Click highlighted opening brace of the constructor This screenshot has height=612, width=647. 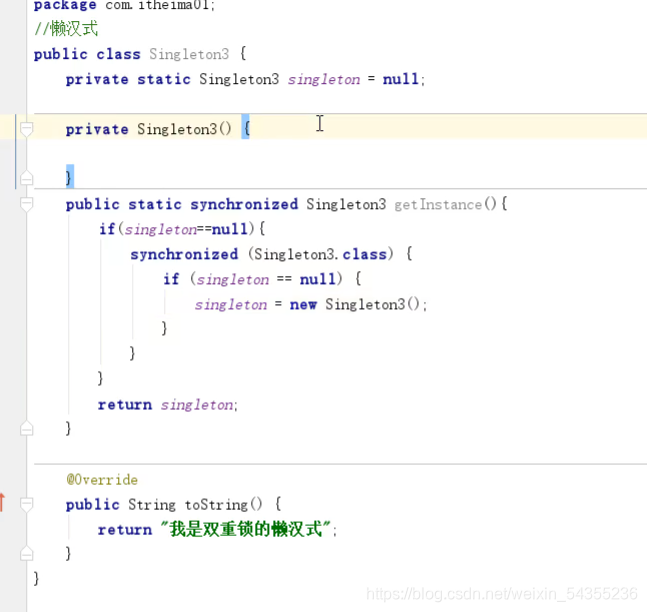(x=246, y=127)
